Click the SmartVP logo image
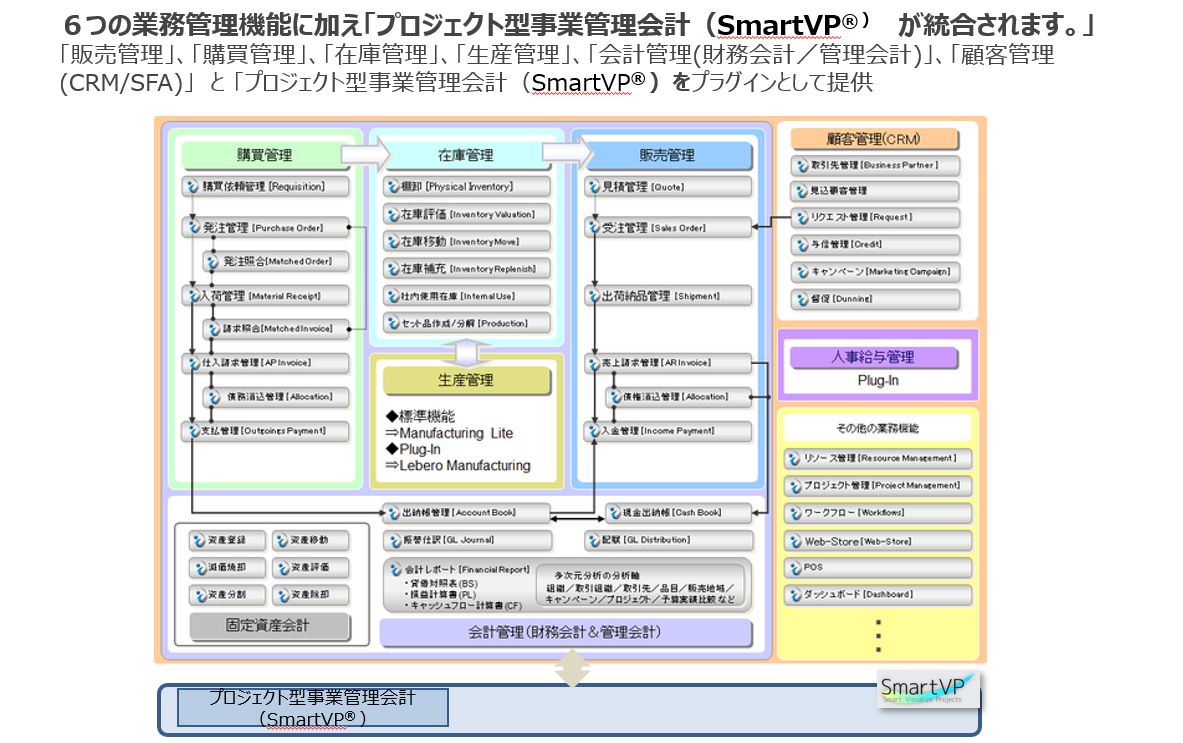 929,689
